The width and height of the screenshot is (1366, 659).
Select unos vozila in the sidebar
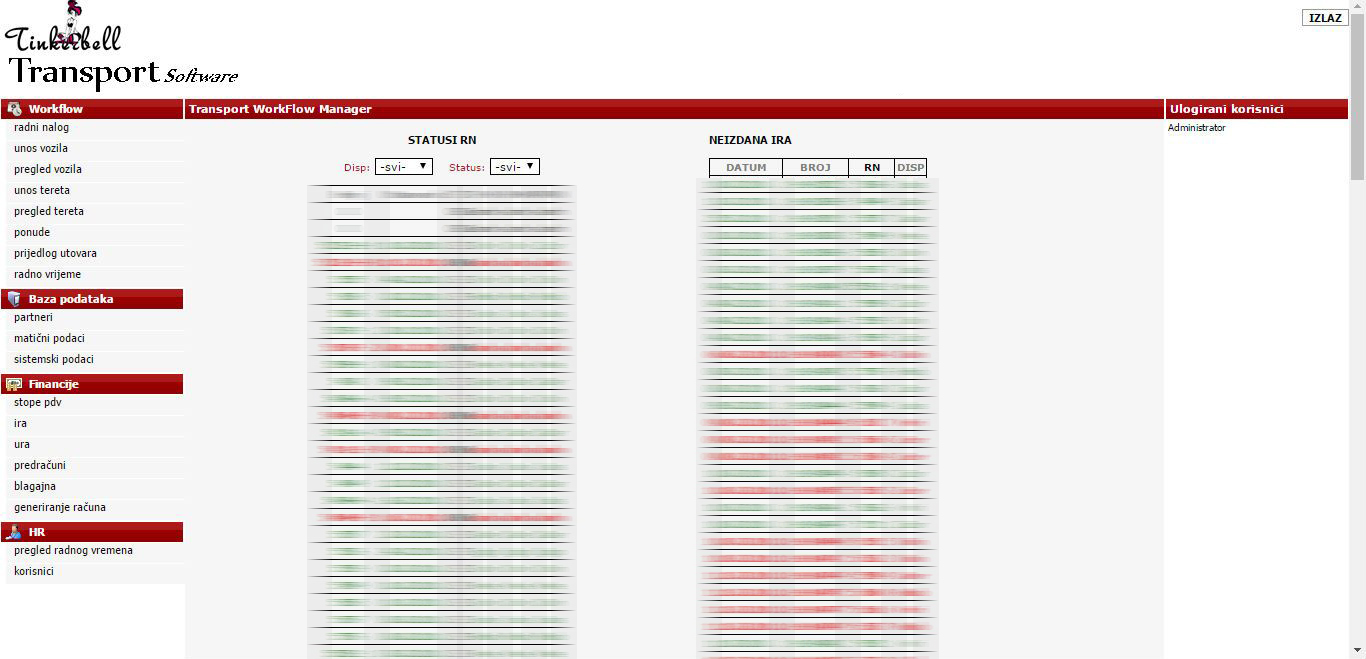[x=41, y=149]
